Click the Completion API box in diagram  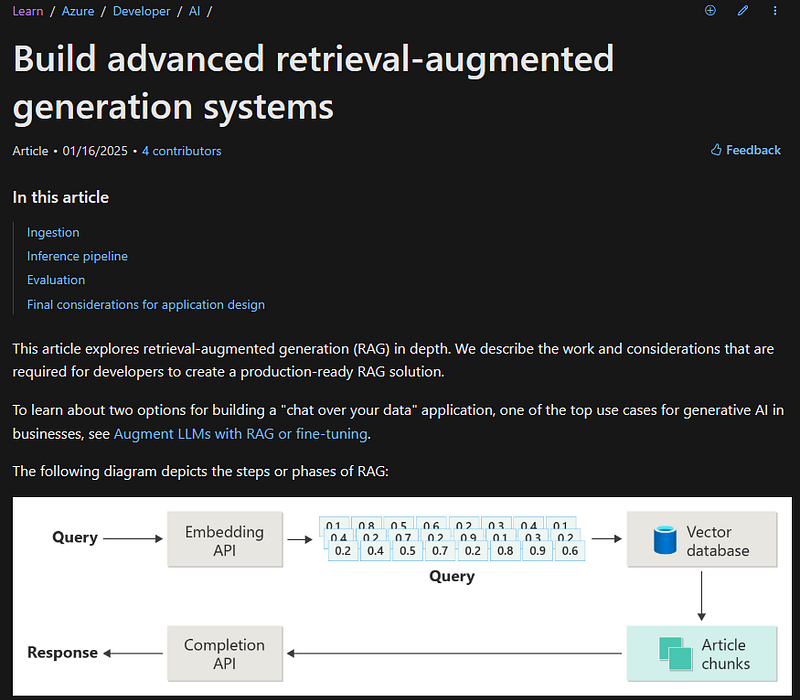tap(225, 654)
